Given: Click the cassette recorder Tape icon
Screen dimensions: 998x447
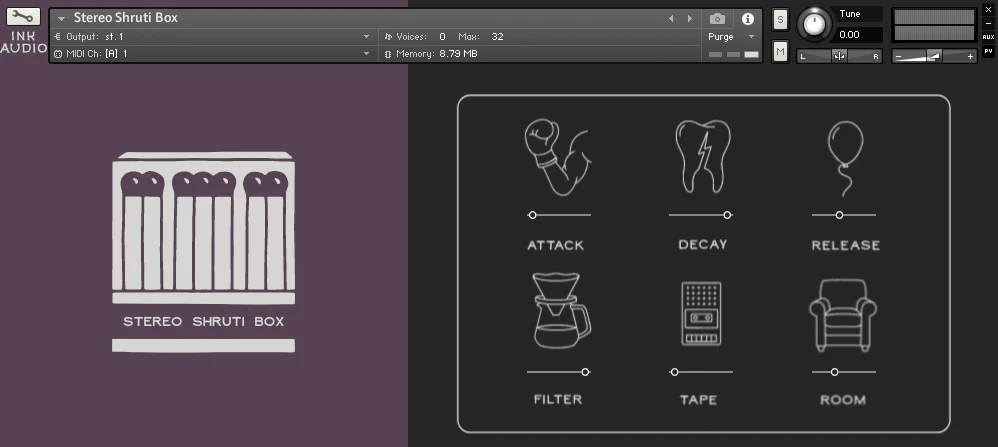Looking at the screenshot, I should [701, 313].
